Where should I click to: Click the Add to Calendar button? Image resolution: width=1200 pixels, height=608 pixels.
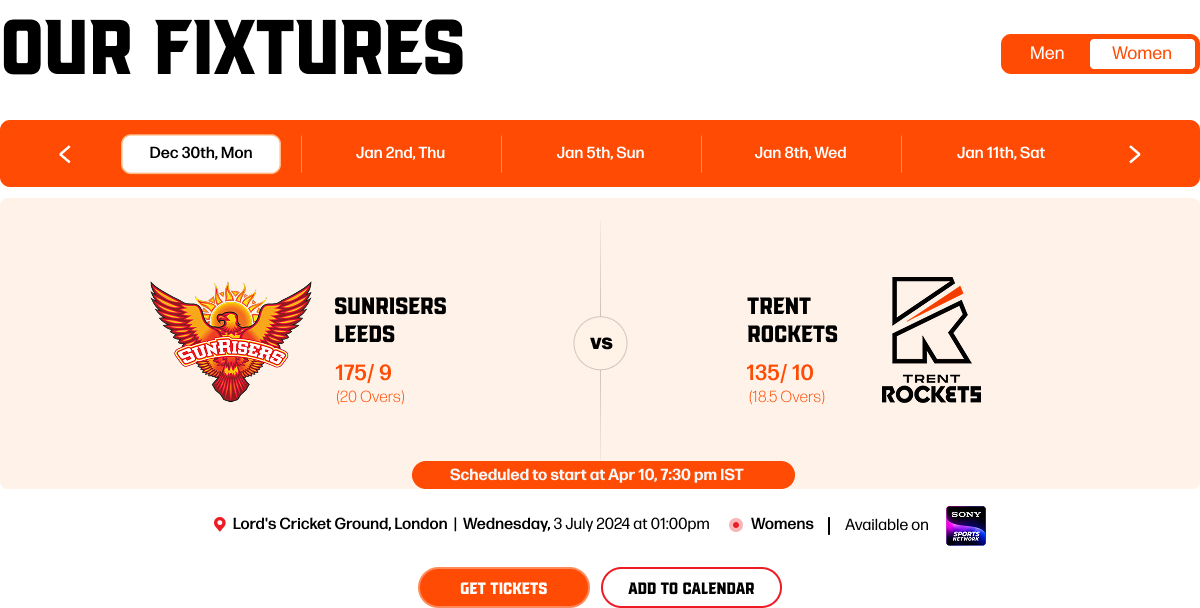[x=691, y=588]
